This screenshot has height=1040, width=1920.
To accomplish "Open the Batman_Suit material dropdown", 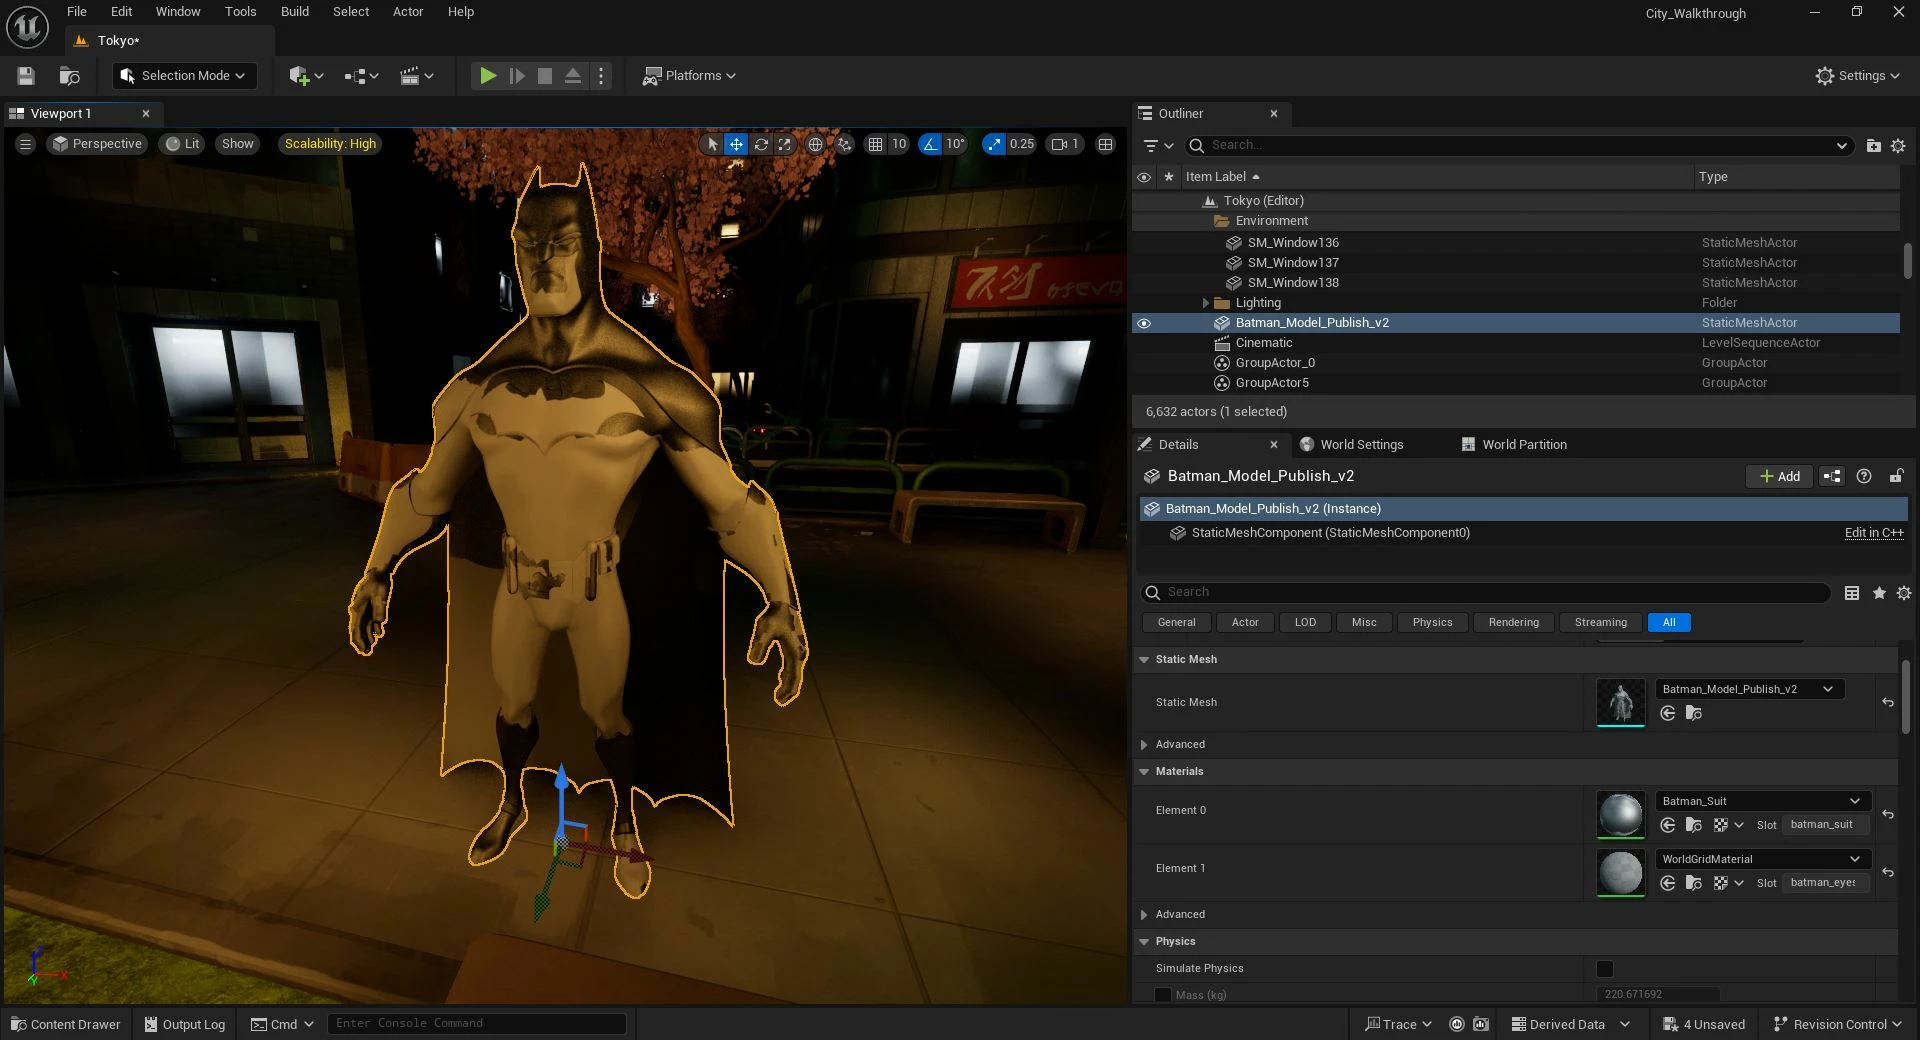I will 1762,801.
